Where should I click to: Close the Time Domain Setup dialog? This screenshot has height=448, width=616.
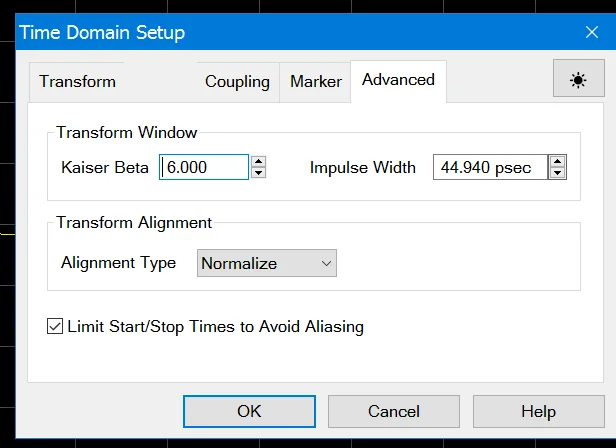click(590, 32)
